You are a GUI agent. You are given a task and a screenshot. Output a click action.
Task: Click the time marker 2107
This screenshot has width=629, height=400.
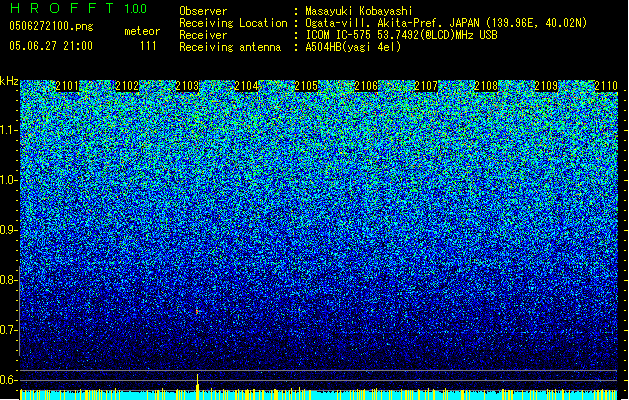pyautogui.click(x=426, y=86)
